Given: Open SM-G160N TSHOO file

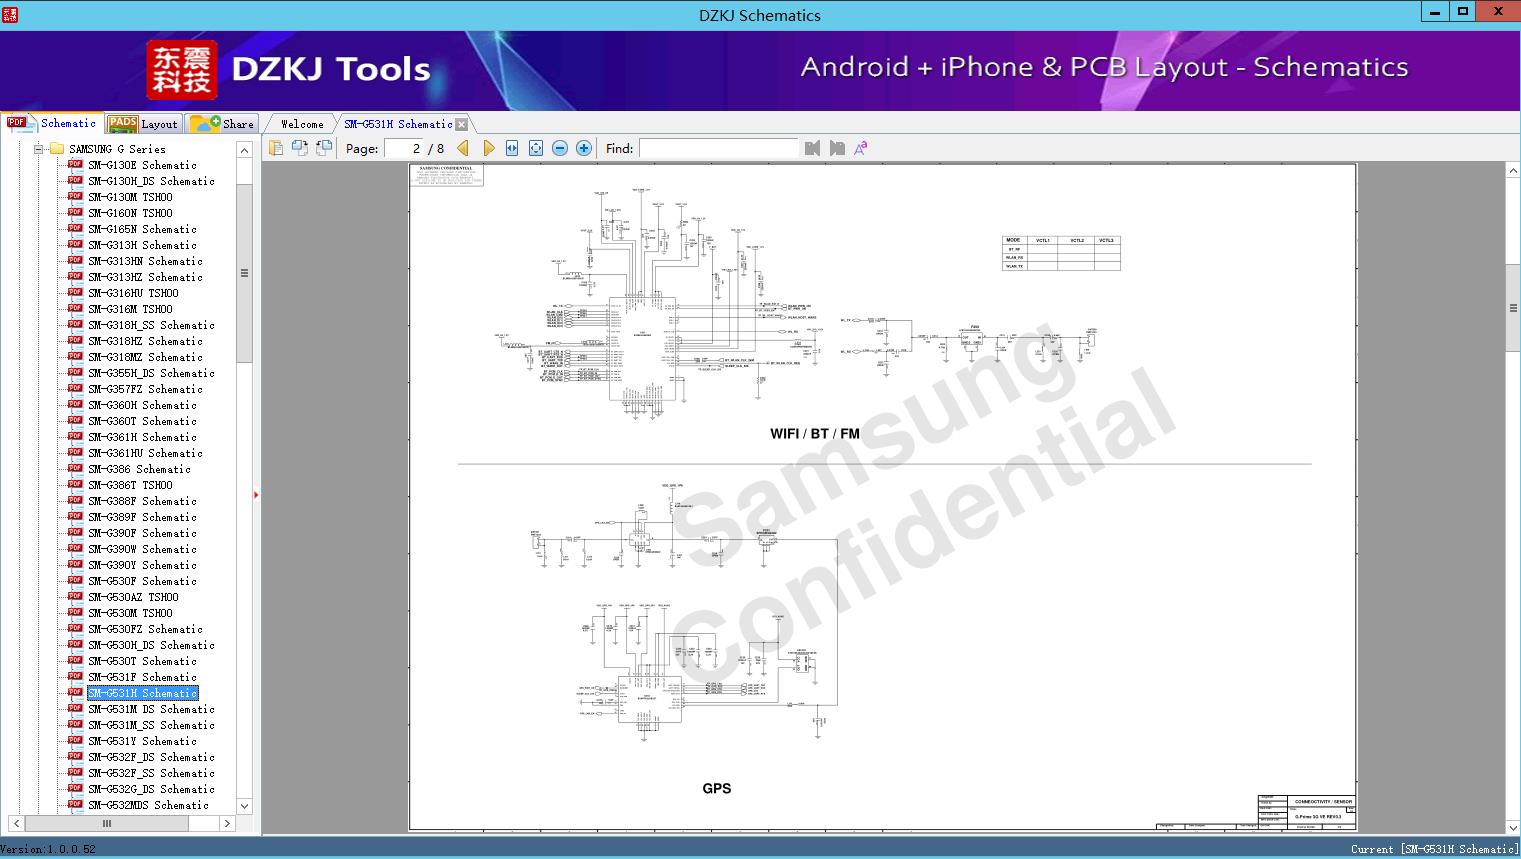Looking at the screenshot, I should [130, 213].
